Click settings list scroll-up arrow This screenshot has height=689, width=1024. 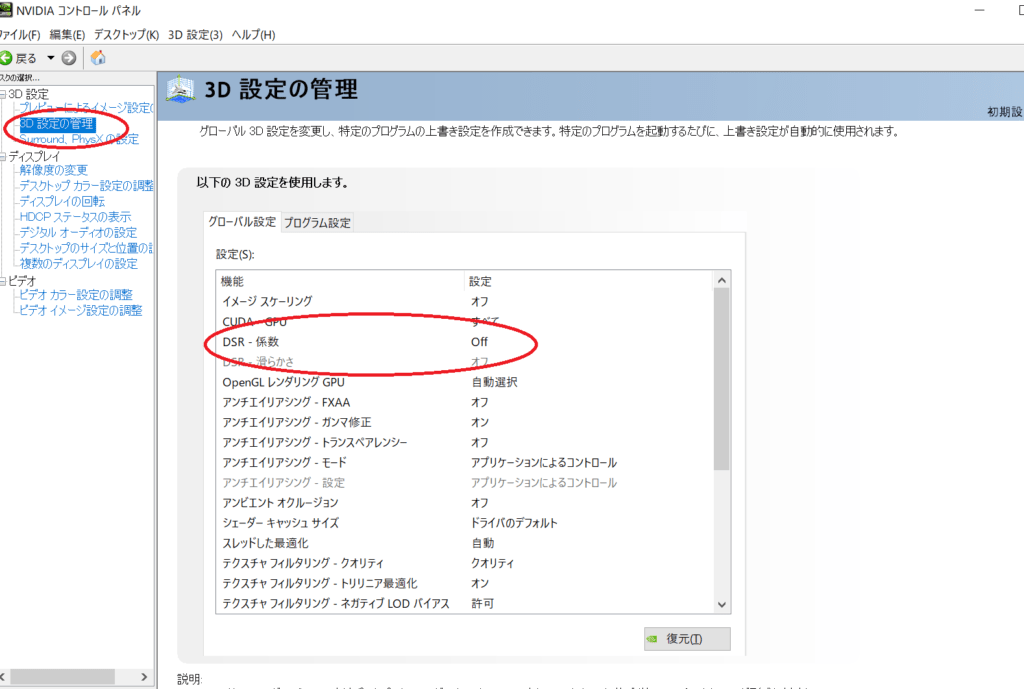(x=722, y=280)
